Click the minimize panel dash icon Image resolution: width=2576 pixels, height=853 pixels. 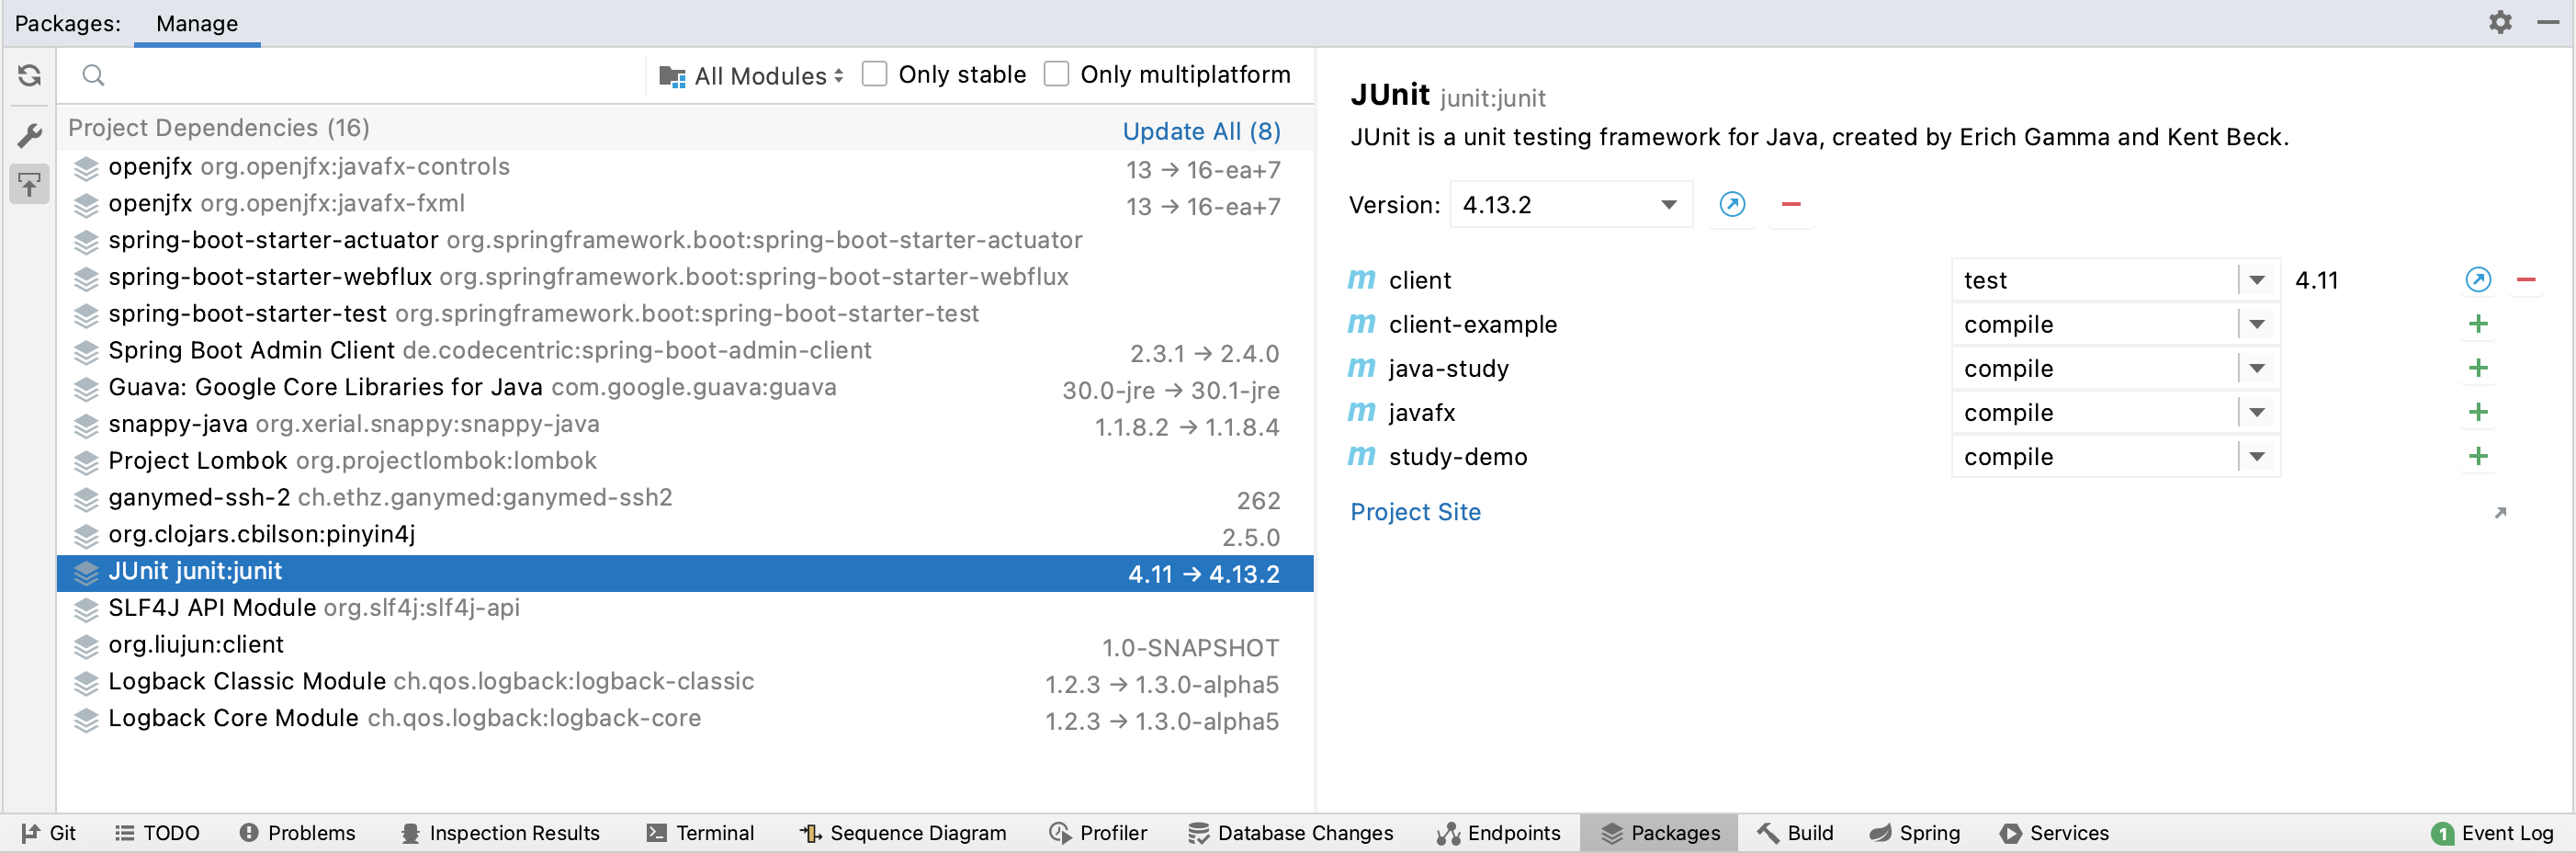pyautogui.click(x=2548, y=22)
